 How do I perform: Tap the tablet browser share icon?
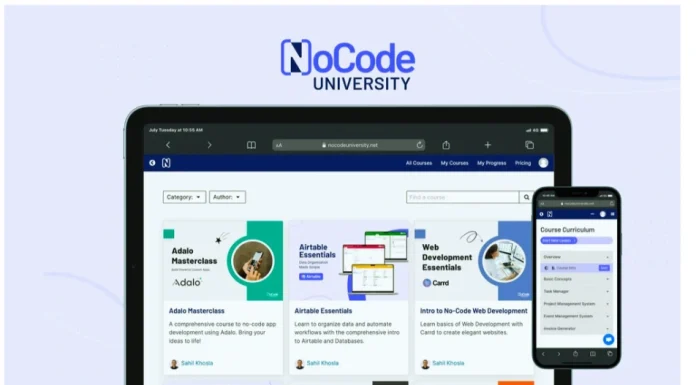446,145
